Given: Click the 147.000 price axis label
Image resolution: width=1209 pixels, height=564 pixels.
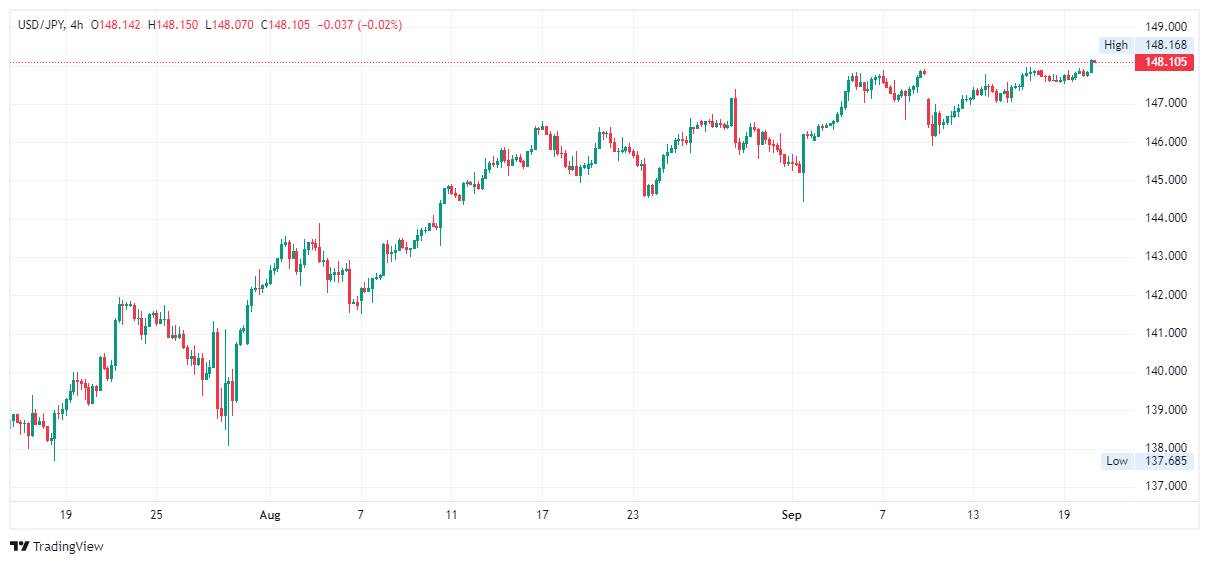Looking at the screenshot, I should [x=1165, y=103].
